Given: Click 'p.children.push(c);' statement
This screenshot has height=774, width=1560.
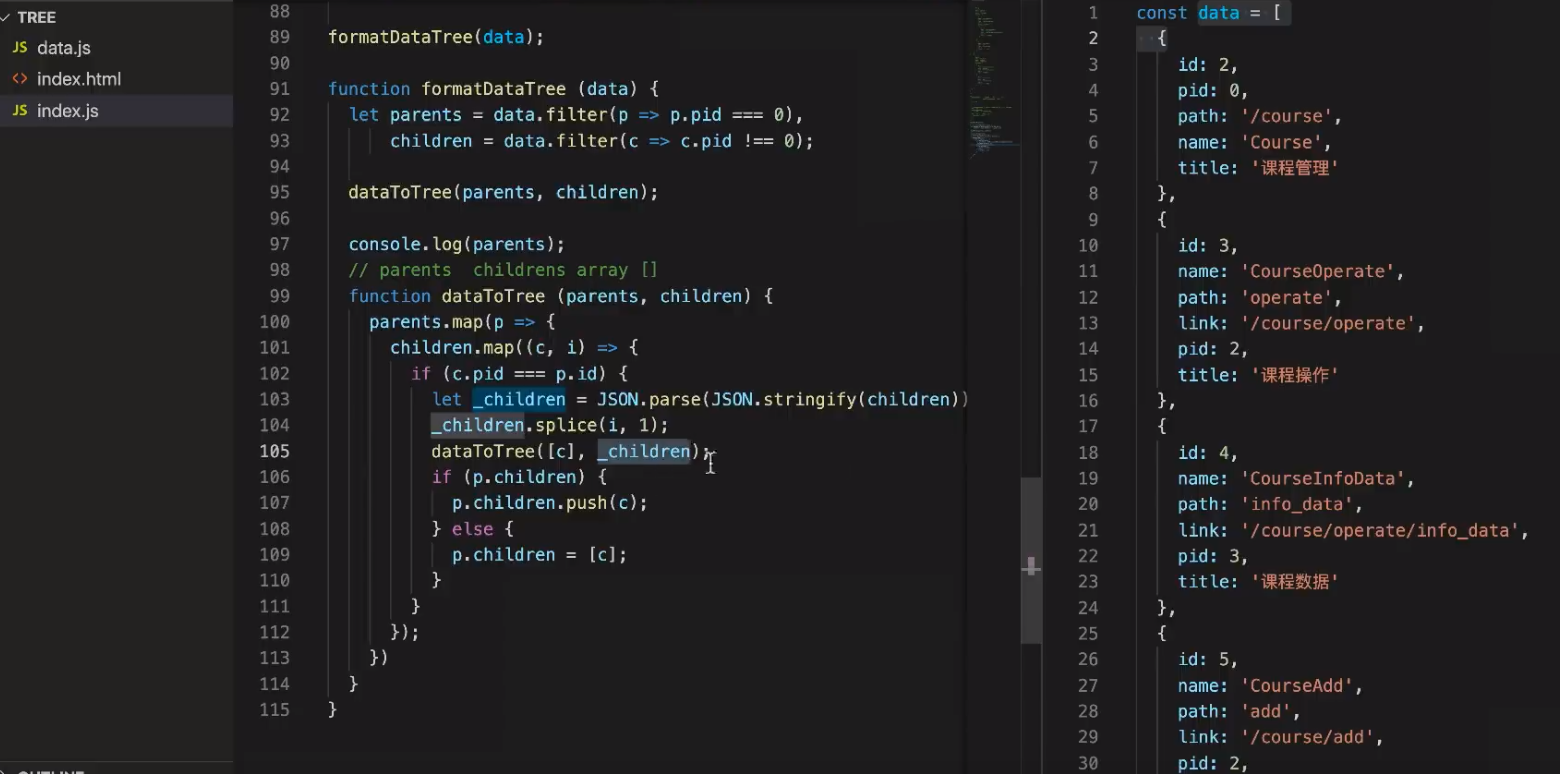Looking at the screenshot, I should tap(550, 503).
